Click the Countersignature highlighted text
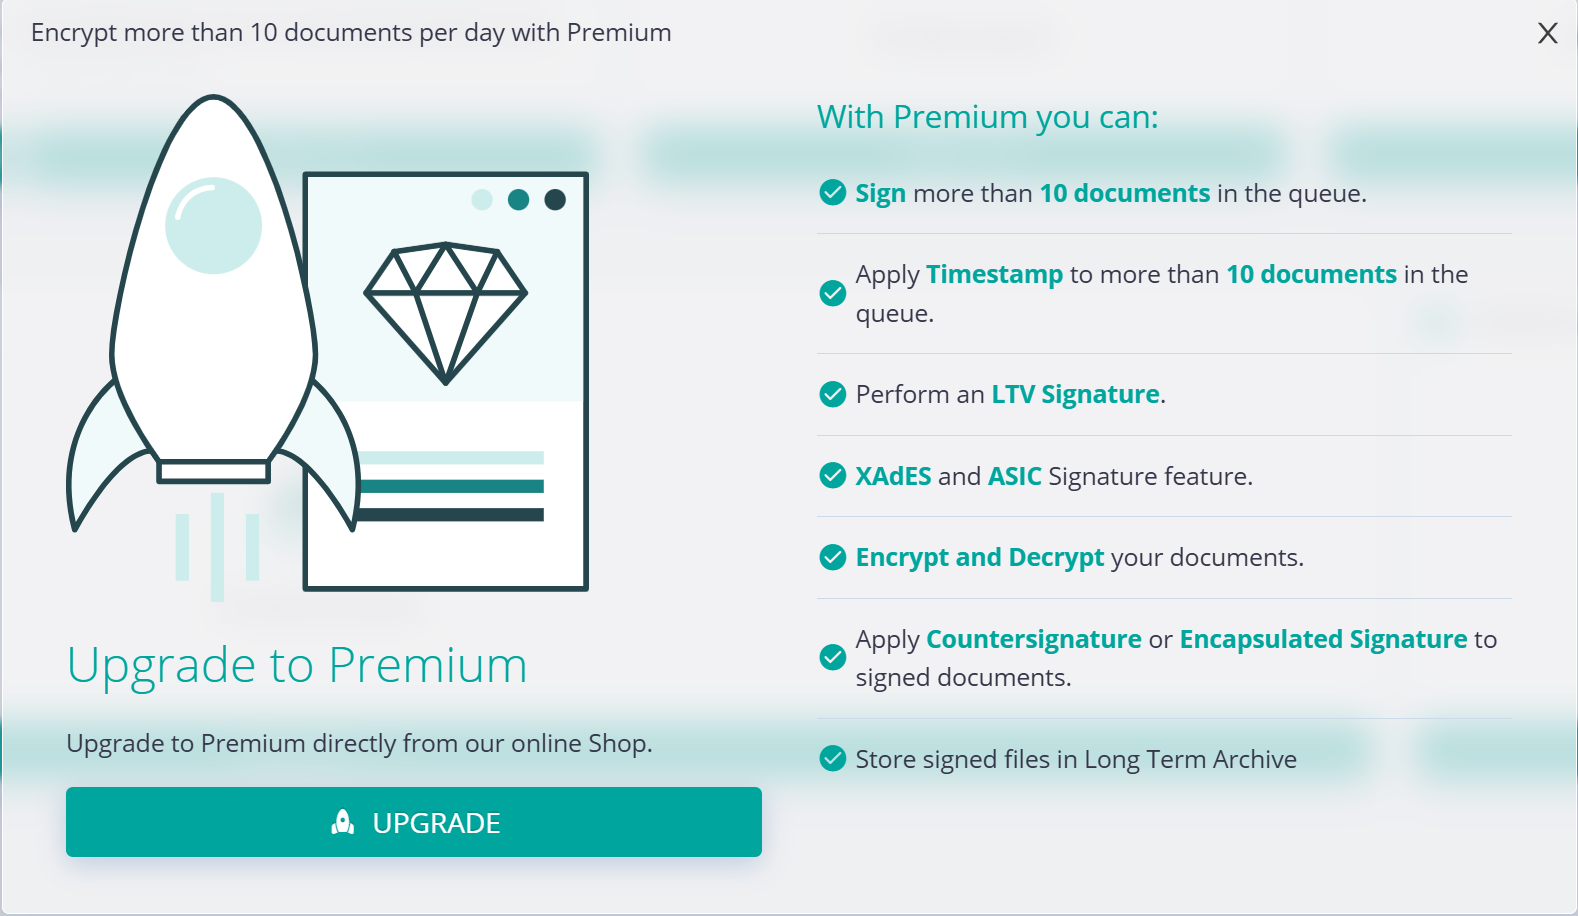1578x916 pixels. click(1034, 639)
